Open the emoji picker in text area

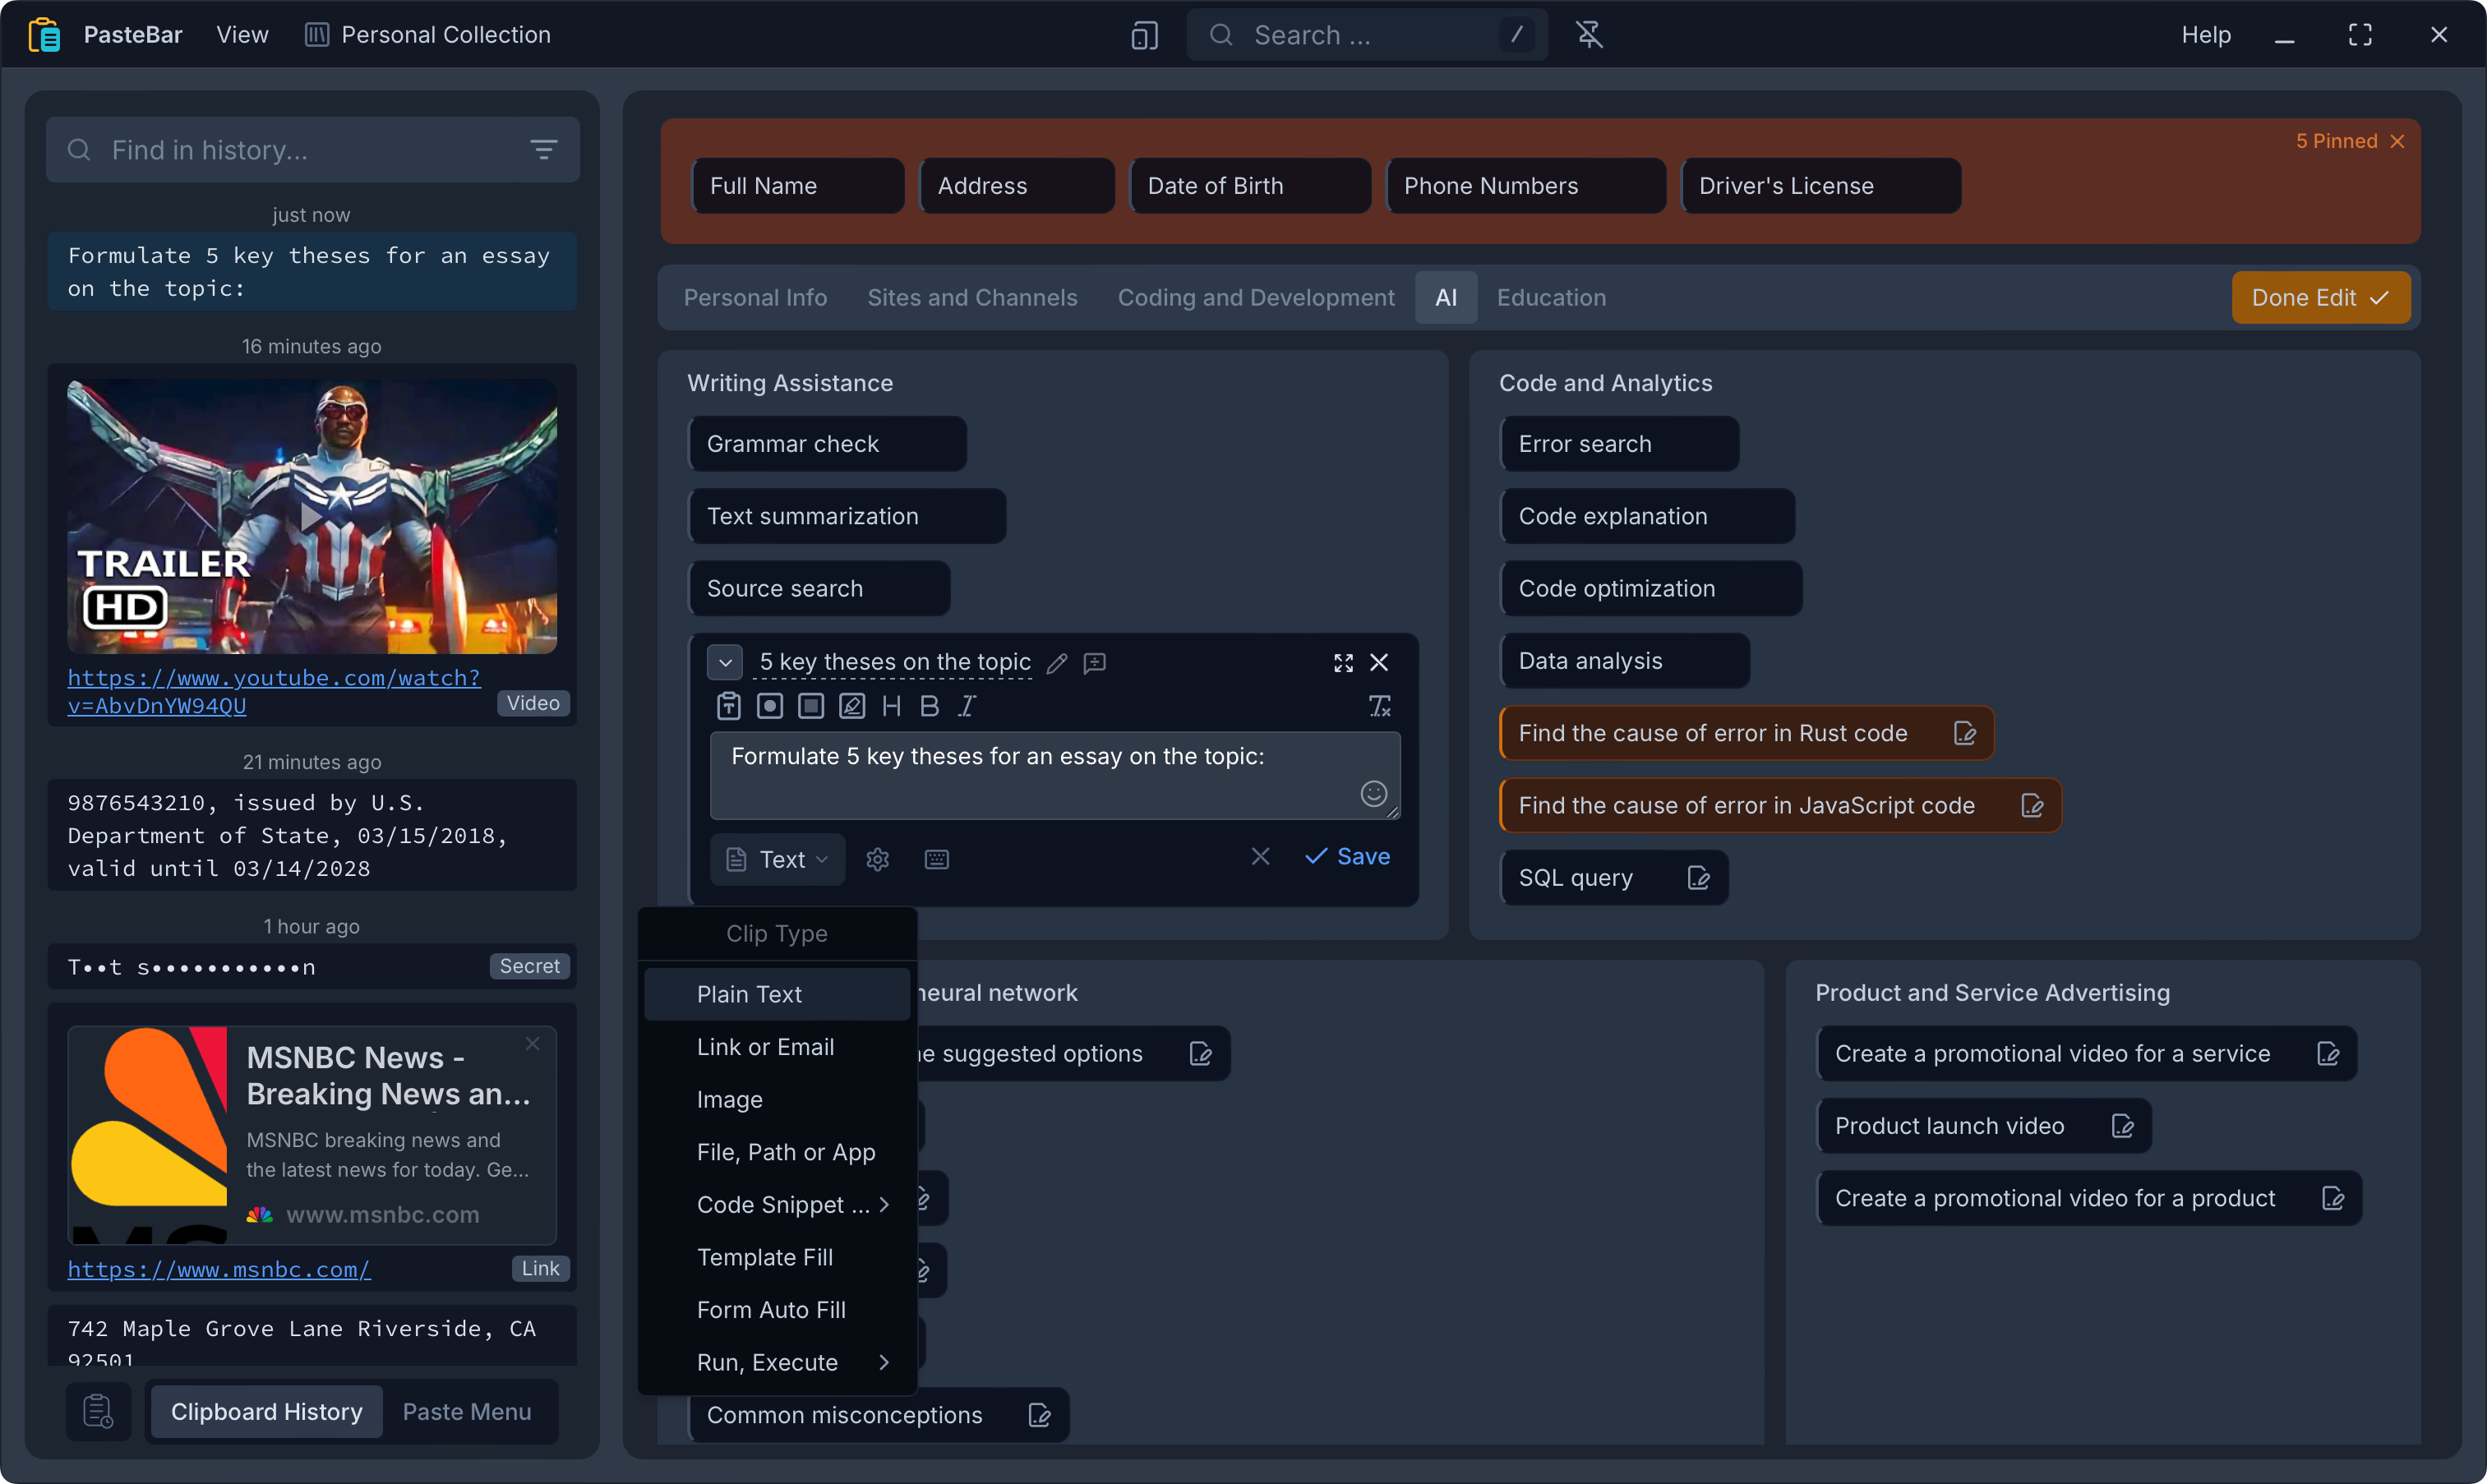(x=1373, y=794)
